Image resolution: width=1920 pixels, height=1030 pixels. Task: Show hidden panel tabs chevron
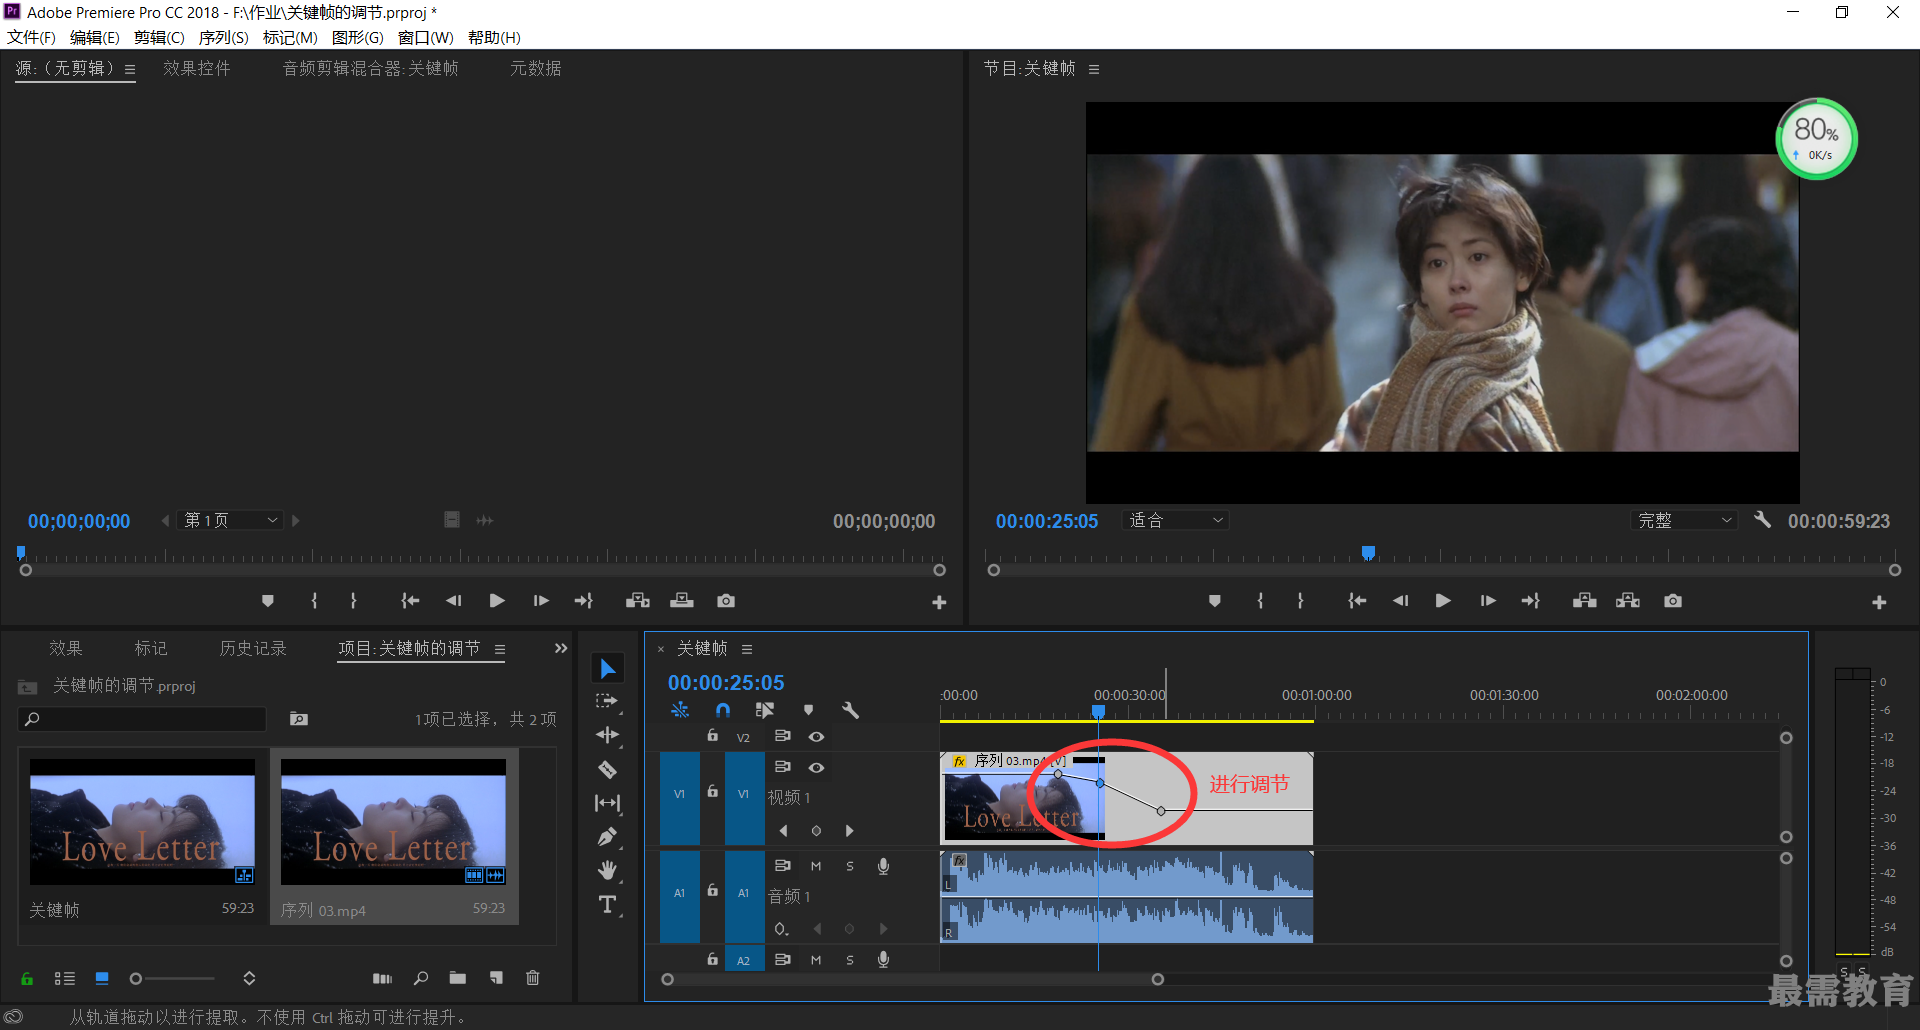point(561,648)
